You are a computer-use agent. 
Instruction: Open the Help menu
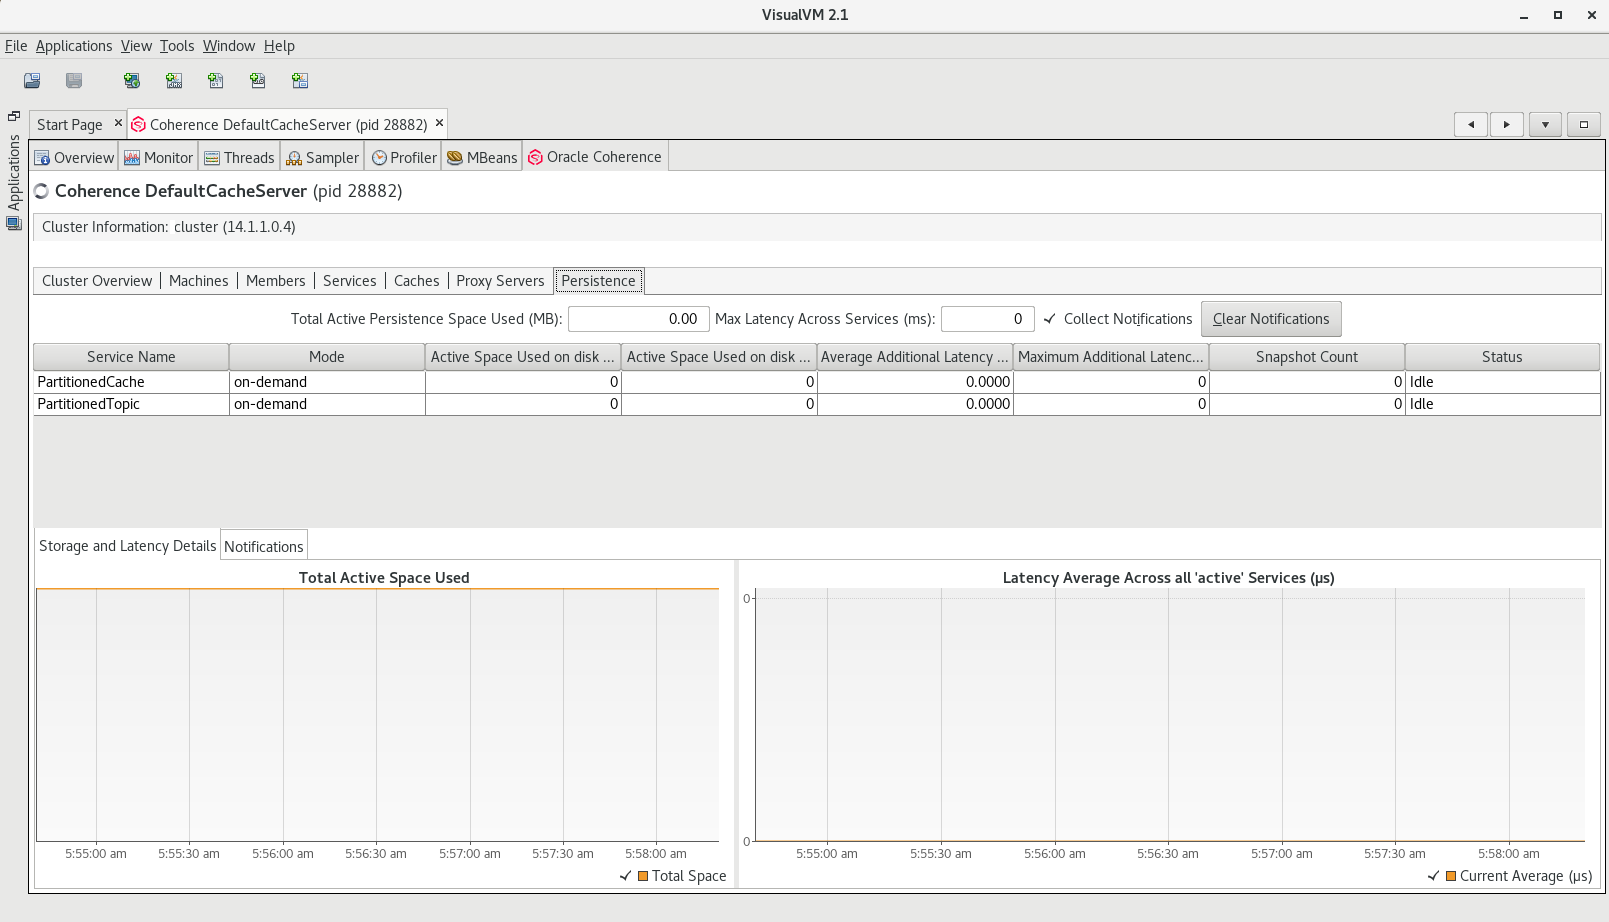[x=279, y=46]
